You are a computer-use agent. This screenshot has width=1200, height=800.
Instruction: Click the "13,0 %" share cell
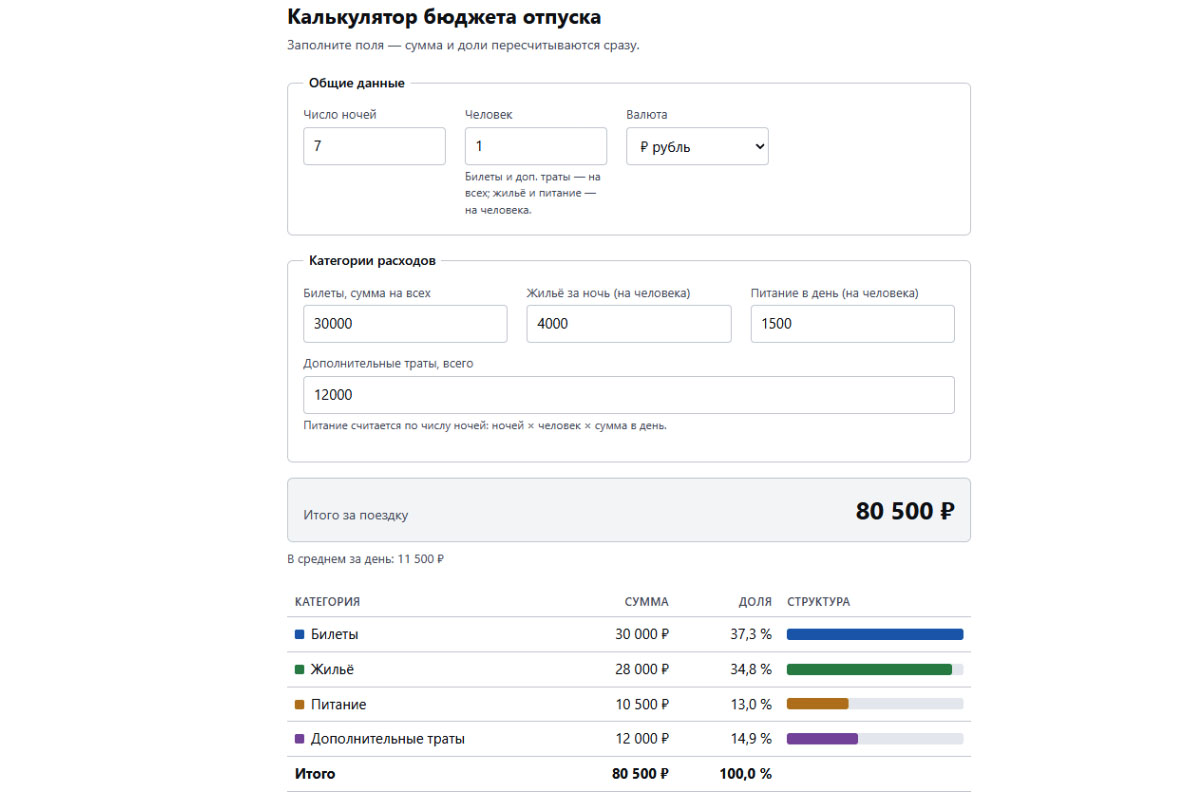tap(751, 704)
